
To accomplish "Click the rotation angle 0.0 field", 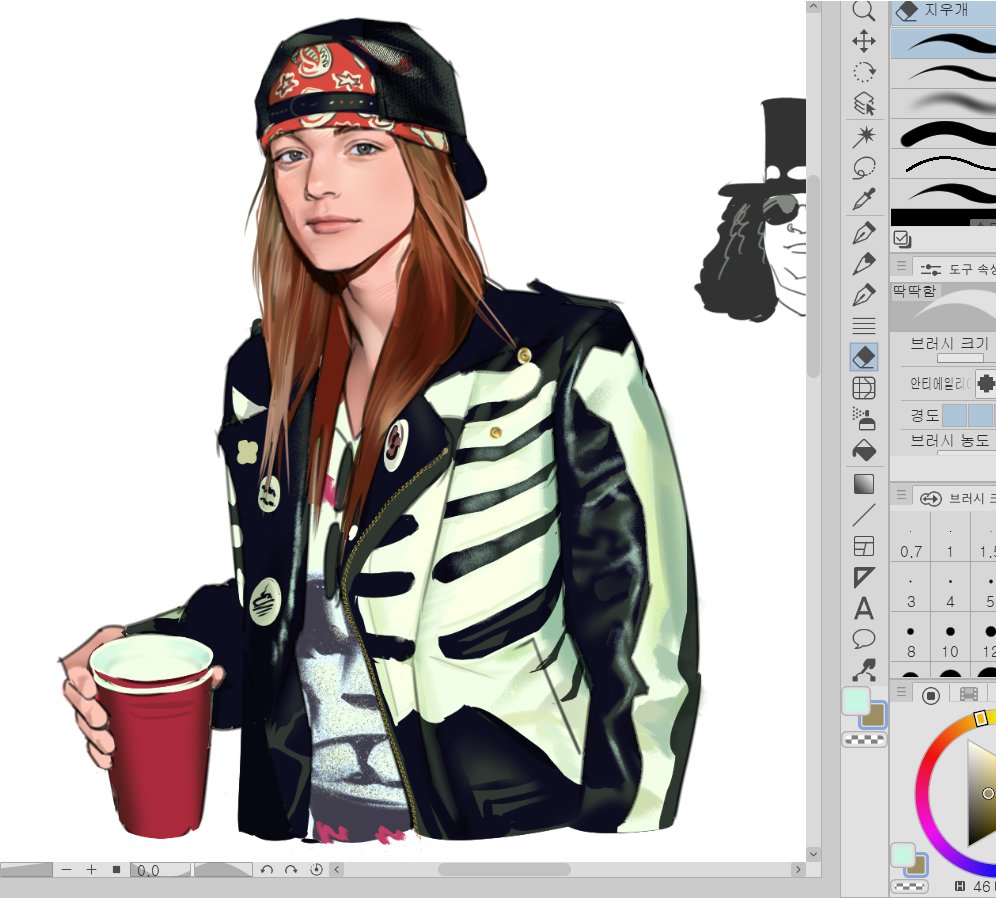I will [159, 870].
